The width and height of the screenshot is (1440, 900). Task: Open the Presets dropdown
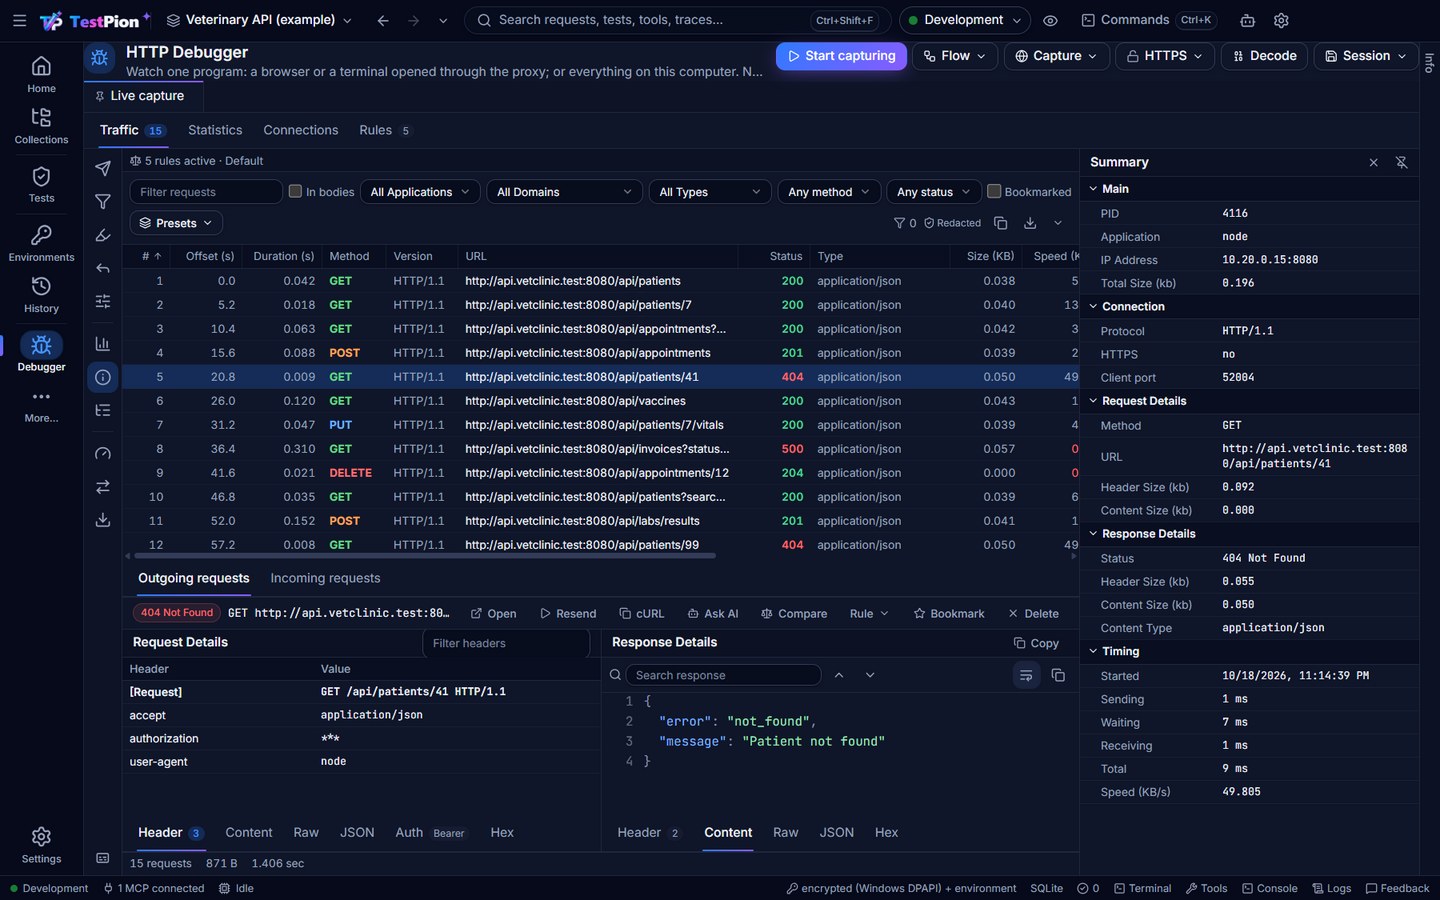pyautogui.click(x=176, y=223)
